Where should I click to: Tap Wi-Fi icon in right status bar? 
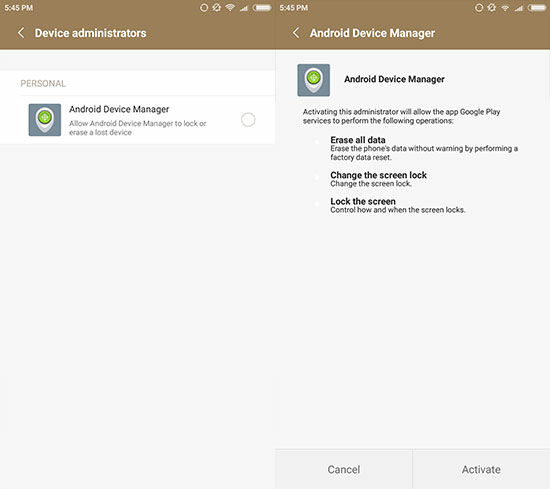pos(505,7)
